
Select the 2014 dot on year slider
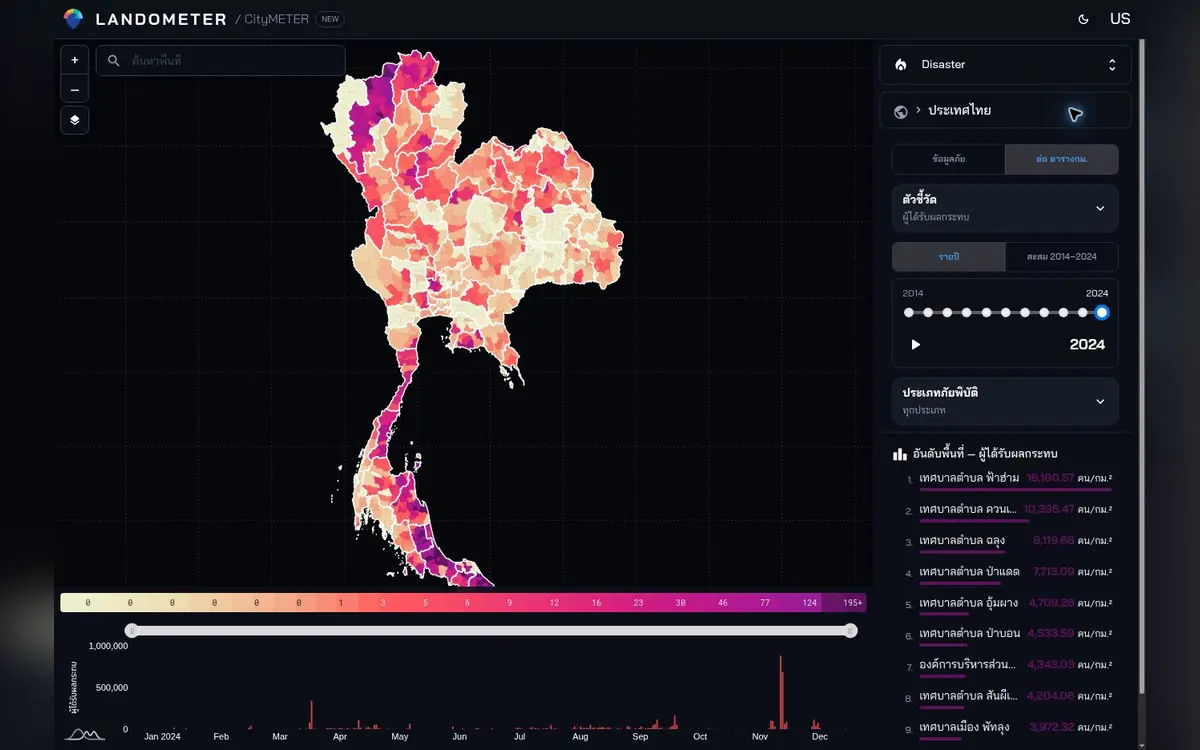909,312
